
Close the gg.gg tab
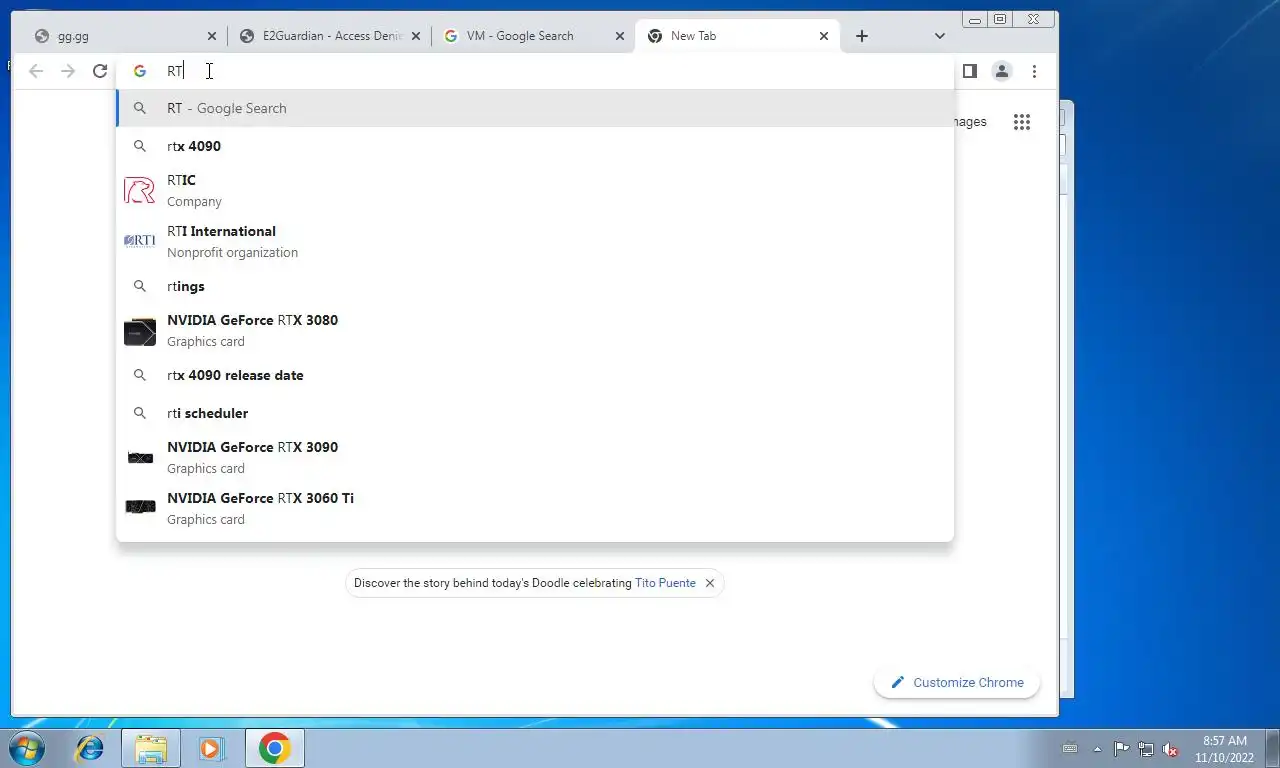pos(211,36)
